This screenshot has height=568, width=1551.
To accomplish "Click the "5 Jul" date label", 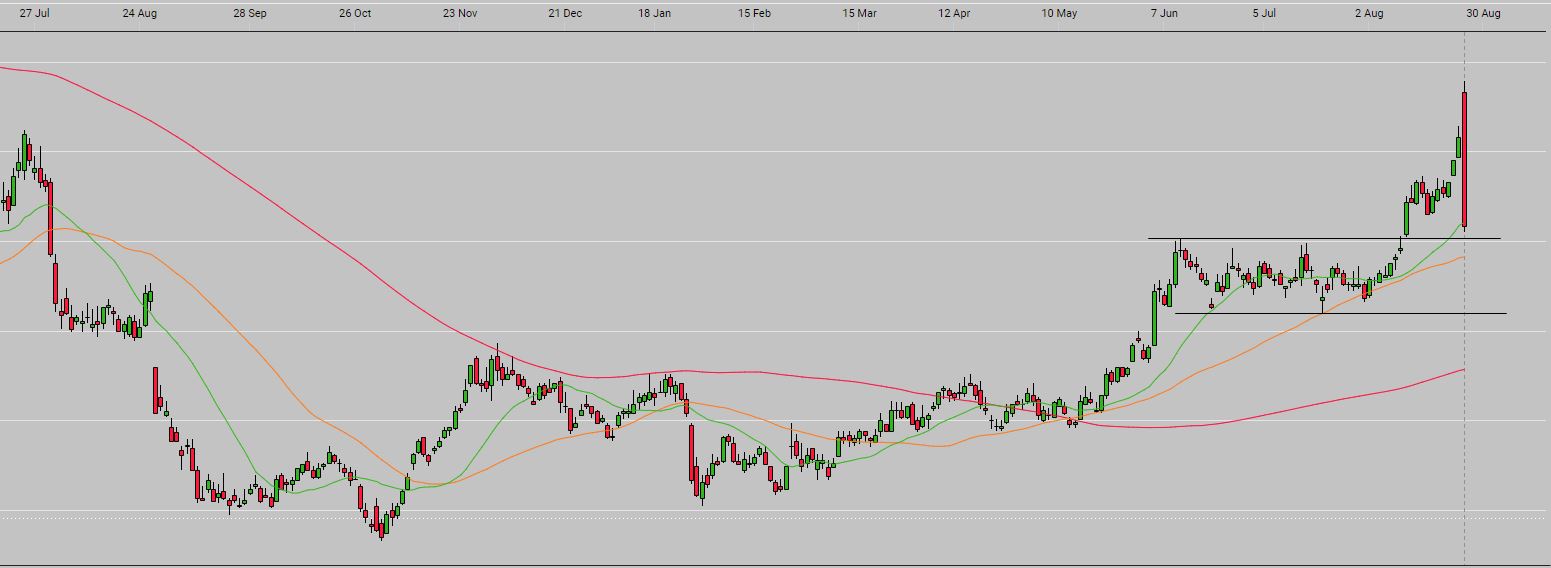I will click(1264, 14).
